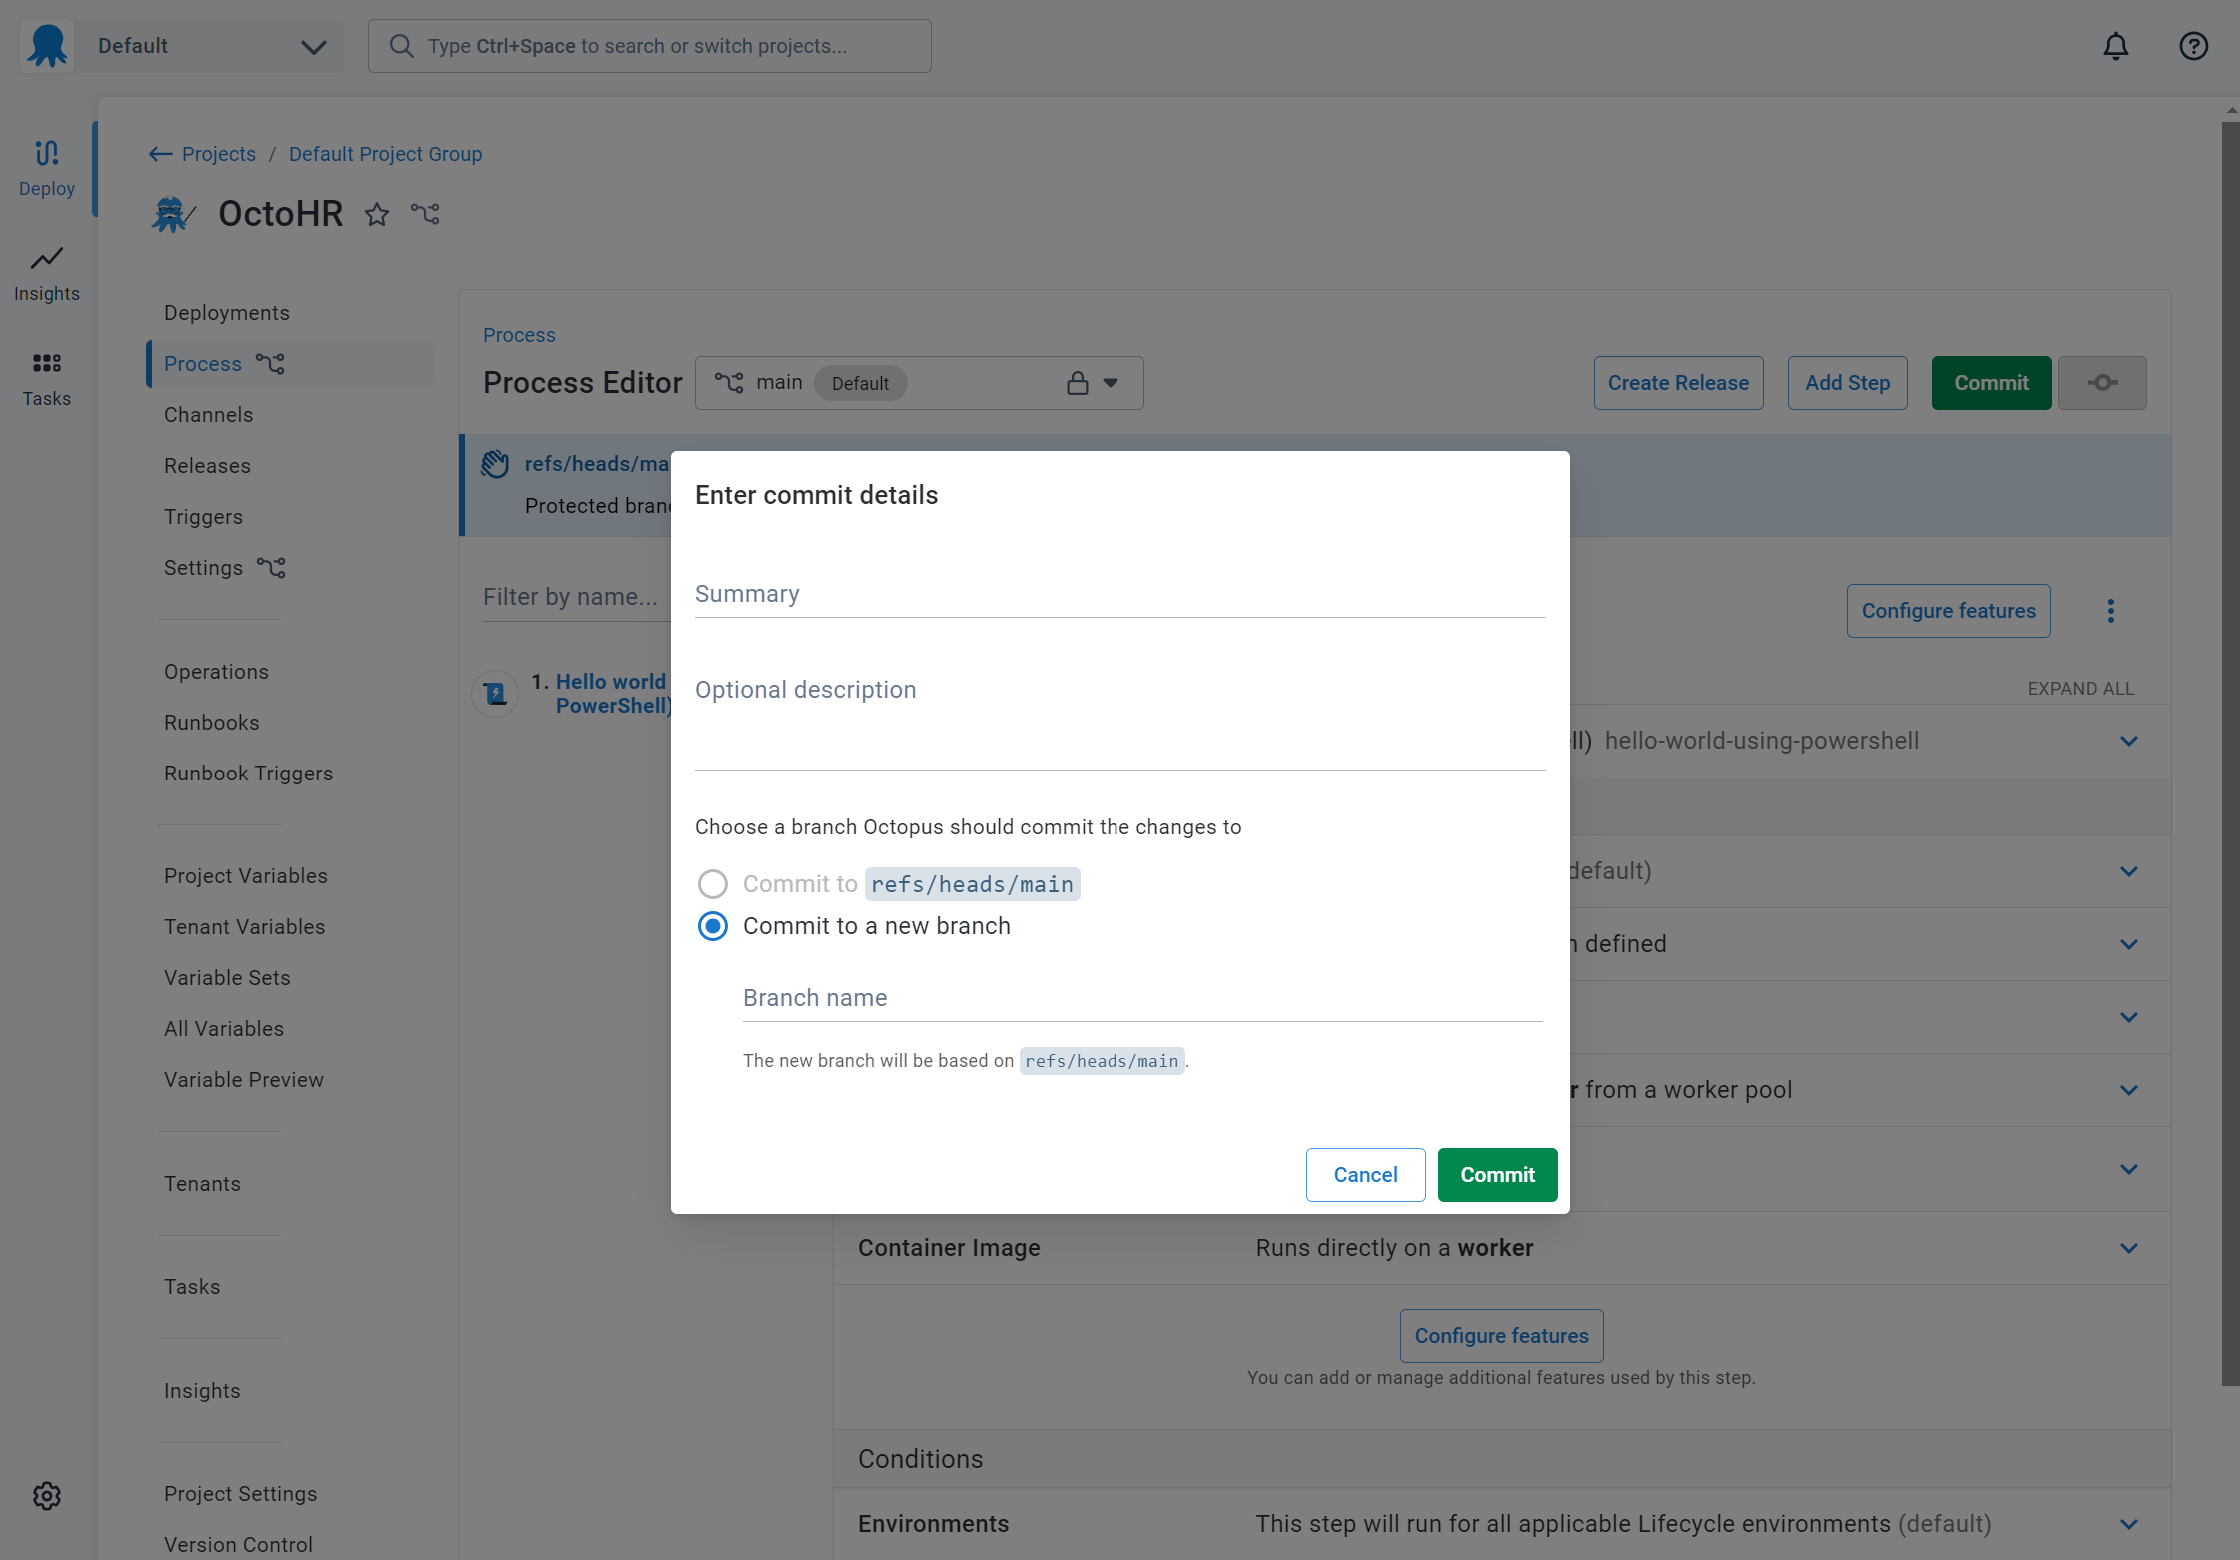The height and width of the screenshot is (1560, 2240).
Task: Open Deploy section in left rail
Action: [x=47, y=168]
